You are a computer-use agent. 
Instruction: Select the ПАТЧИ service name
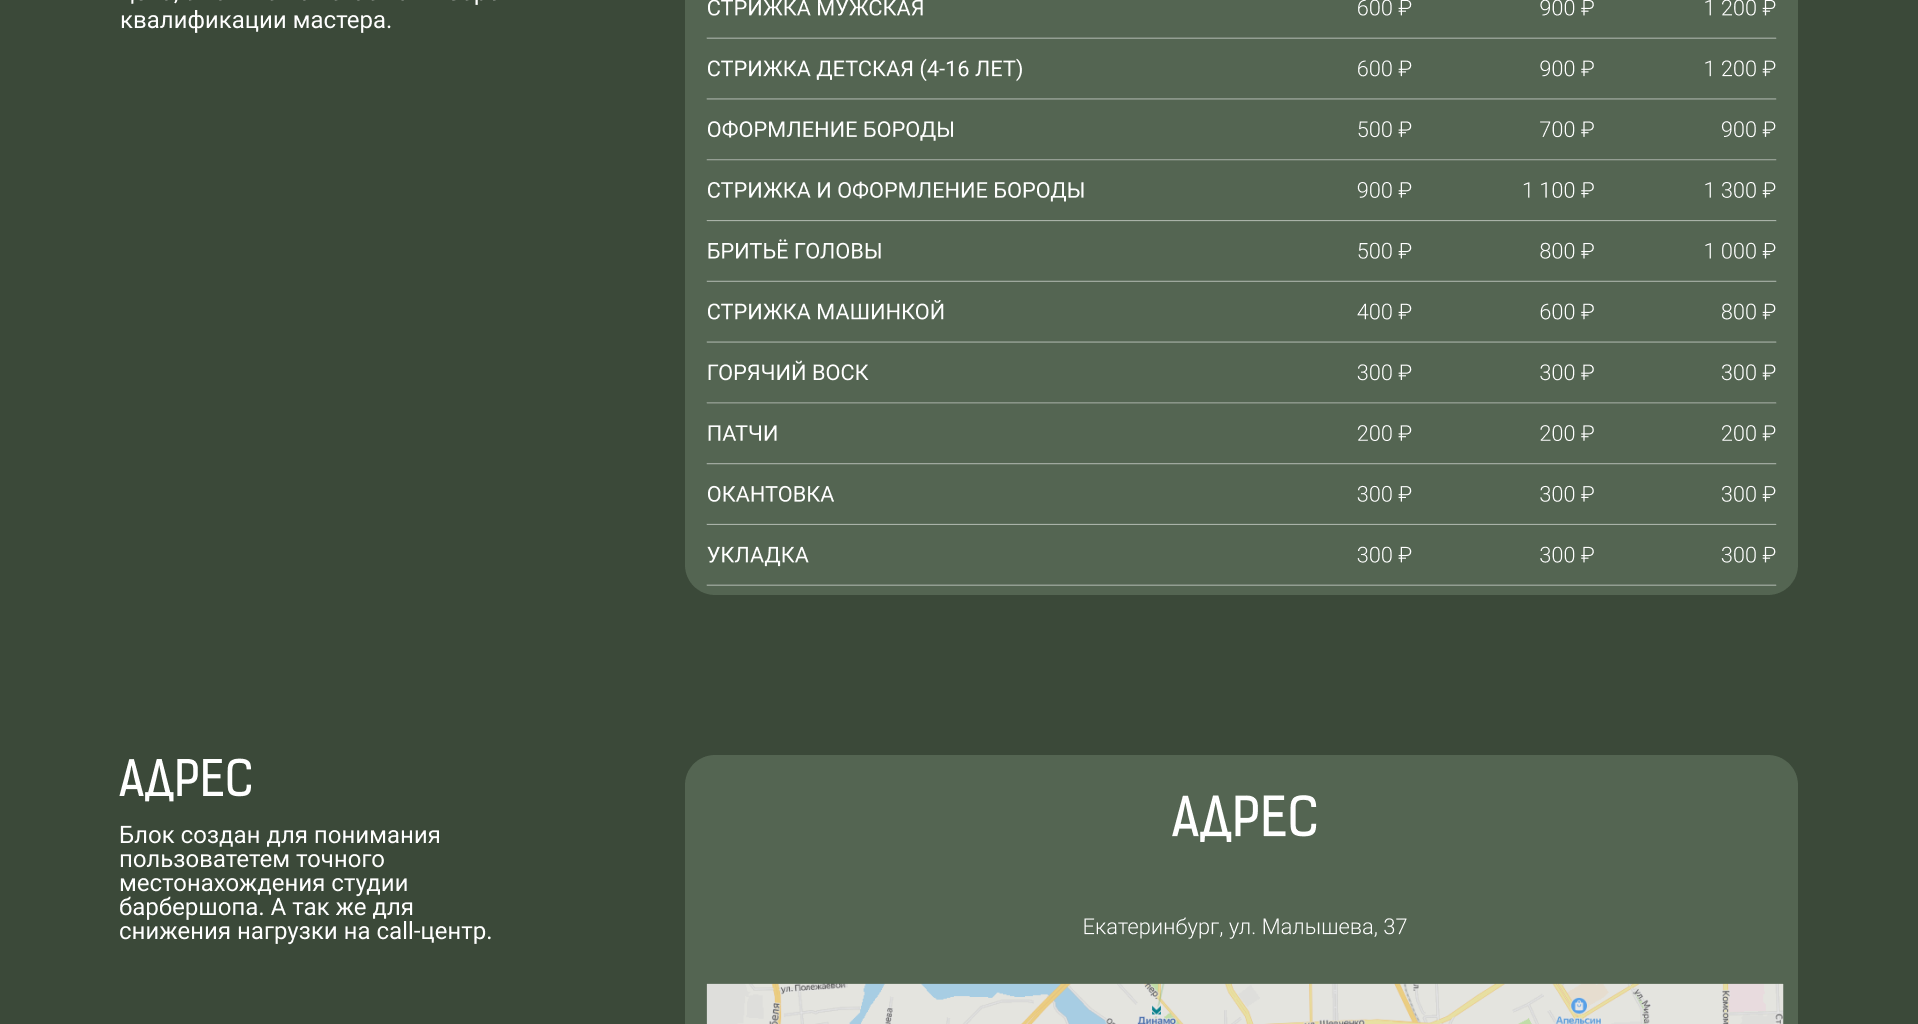click(x=742, y=434)
